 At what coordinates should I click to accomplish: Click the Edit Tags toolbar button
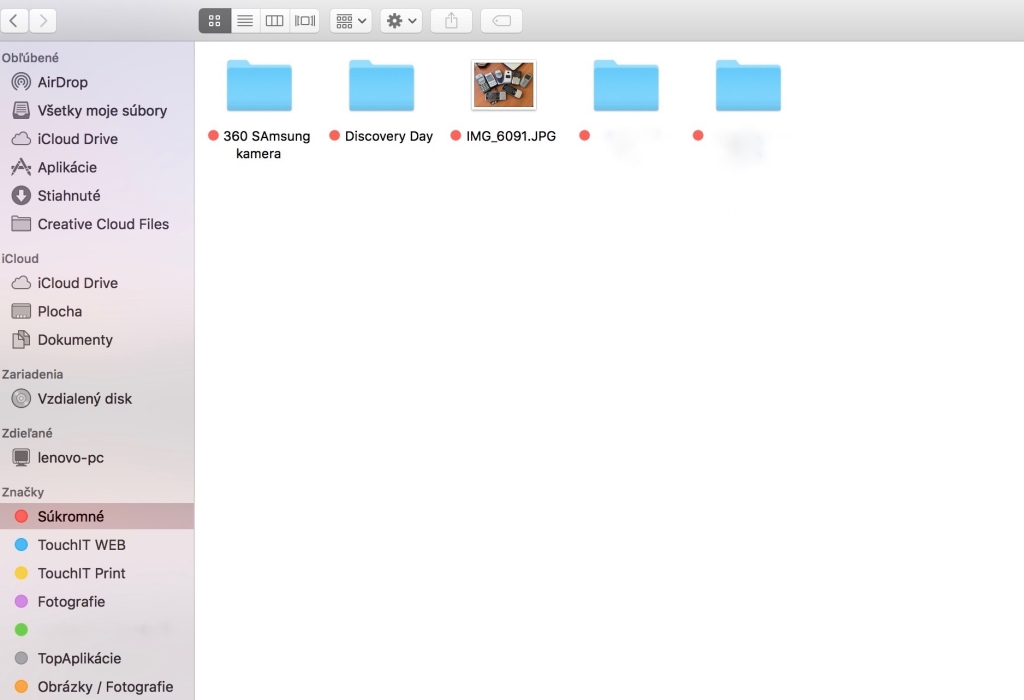[x=501, y=20]
